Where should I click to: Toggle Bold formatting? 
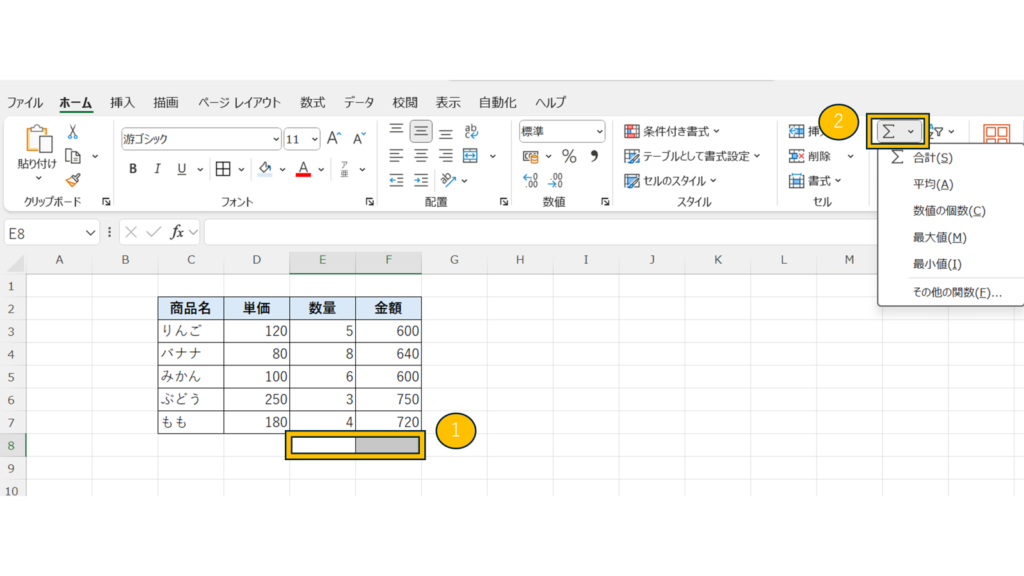pyautogui.click(x=133, y=169)
